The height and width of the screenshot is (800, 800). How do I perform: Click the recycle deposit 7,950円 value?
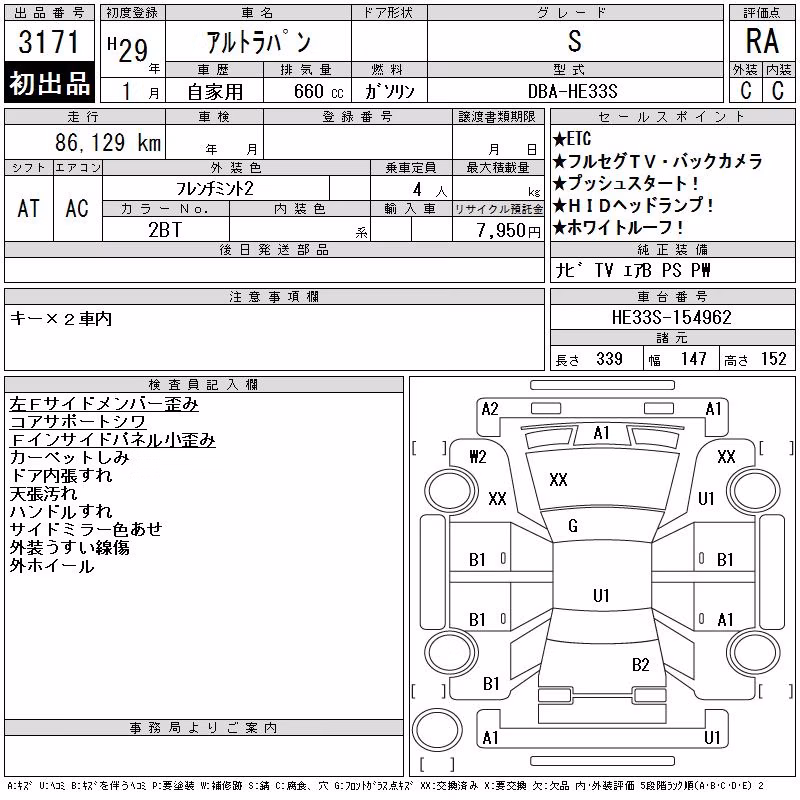pyautogui.click(x=508, y=230)
